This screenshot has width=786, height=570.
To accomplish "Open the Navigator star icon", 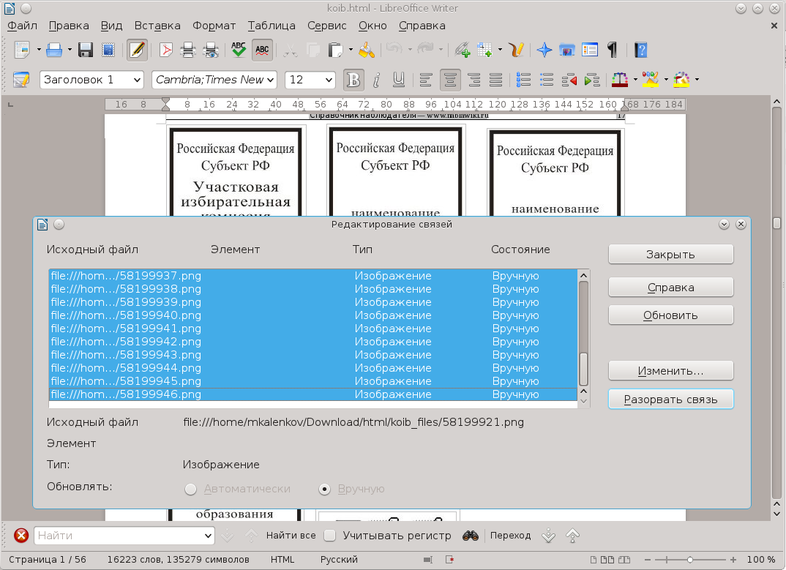I will click(x=544, y=50).
